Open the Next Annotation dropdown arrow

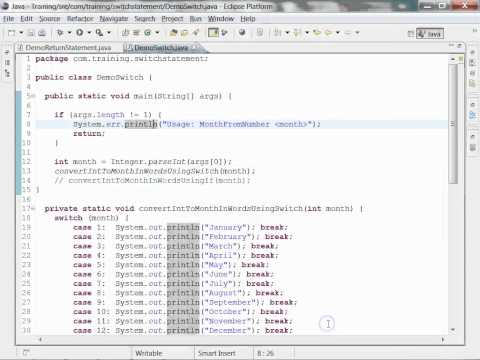click(x=287, y=33)
